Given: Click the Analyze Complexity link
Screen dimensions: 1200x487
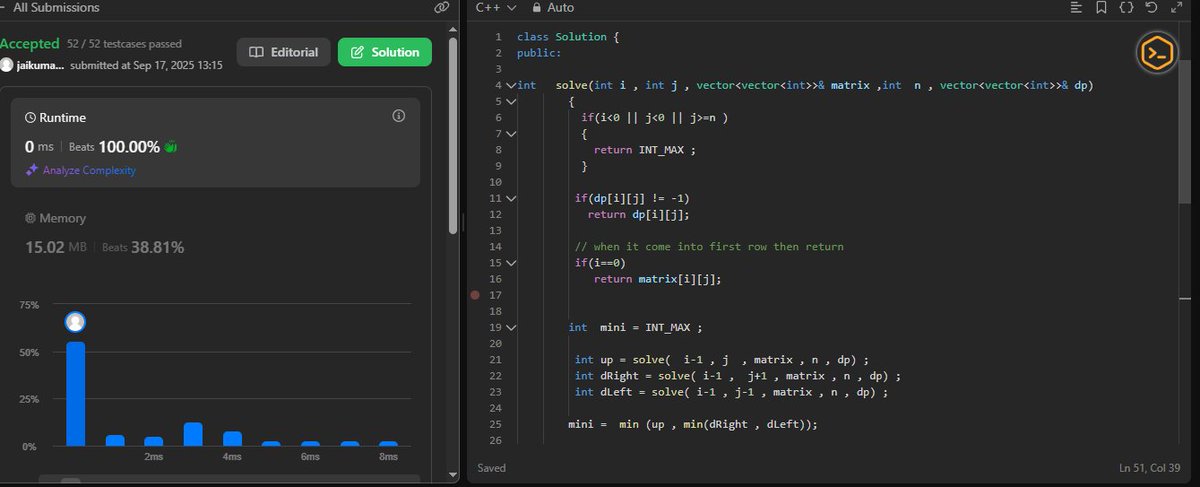Looking at the screenshot, I should click(89, 170).
